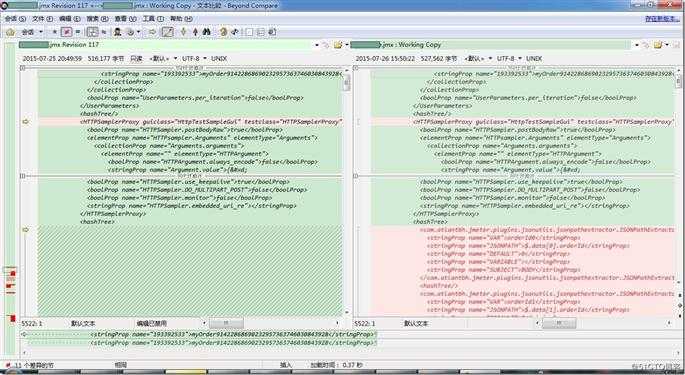
Task: Click the right path field showing Working Copy
Action: click(x=490, y=45)
